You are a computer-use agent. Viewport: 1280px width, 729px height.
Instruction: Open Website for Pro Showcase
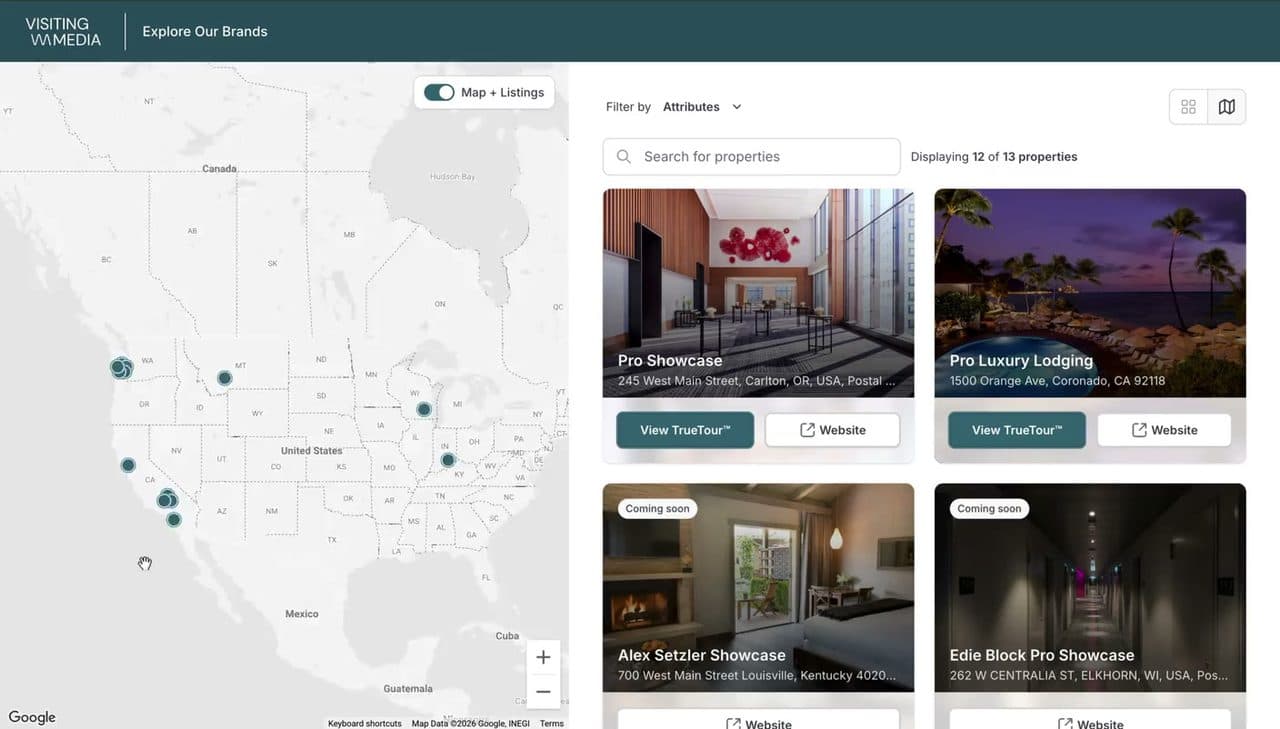point(832,430)
